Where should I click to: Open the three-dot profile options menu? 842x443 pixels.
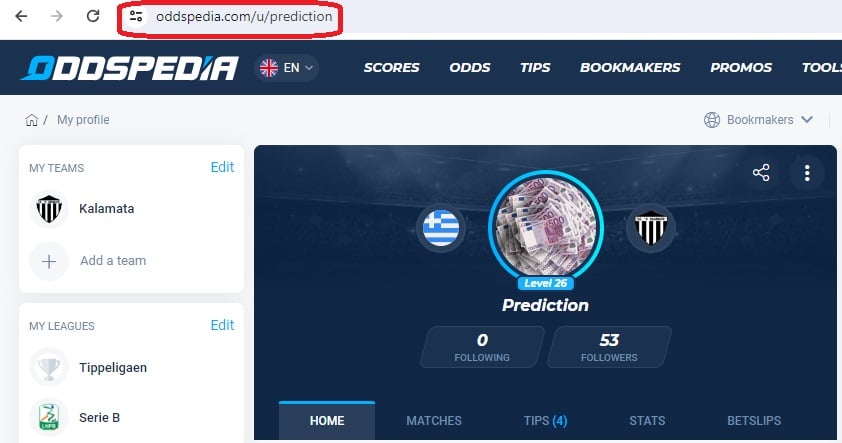point(807,173)
